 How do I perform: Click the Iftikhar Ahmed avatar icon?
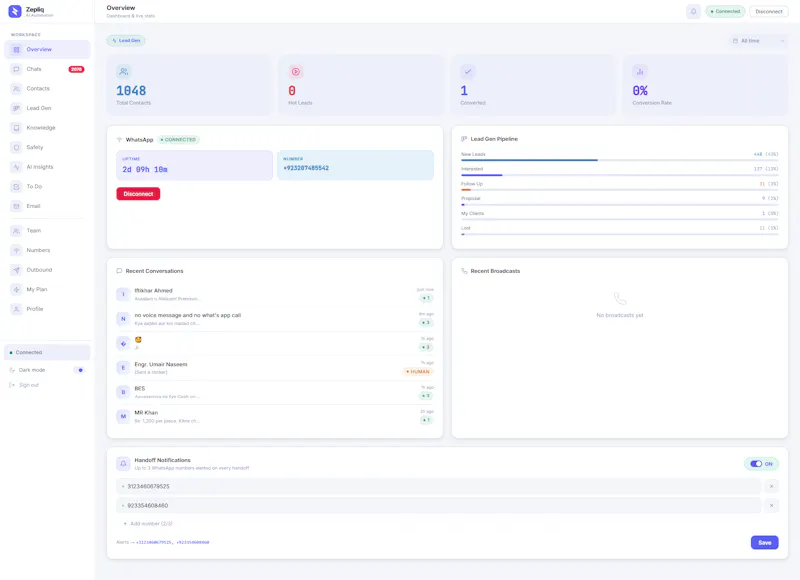point(123,294)
